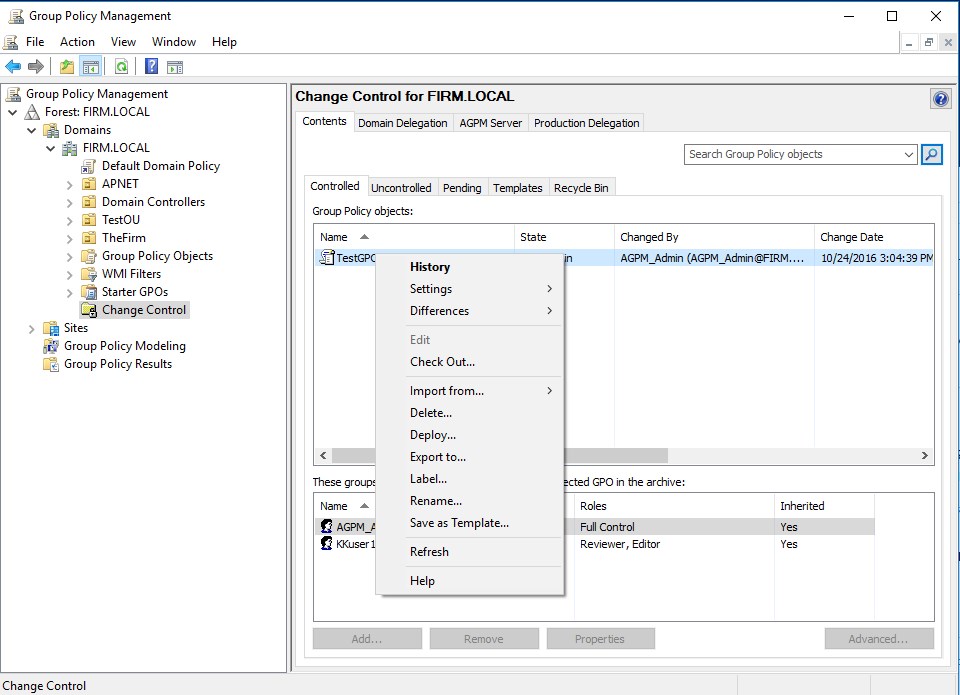The height and width of the screenshot is (695, 960).
Task: Click the Default Domain Policy icon
Action: pos(89,166)
